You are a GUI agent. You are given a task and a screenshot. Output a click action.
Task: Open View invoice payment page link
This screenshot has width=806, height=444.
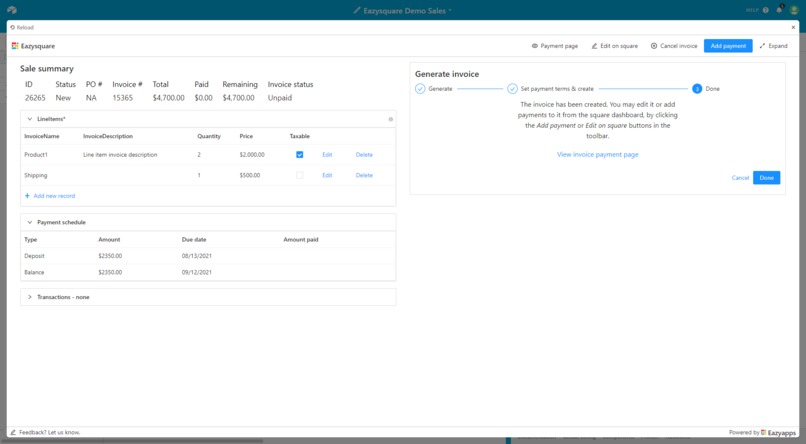point(597,154)
